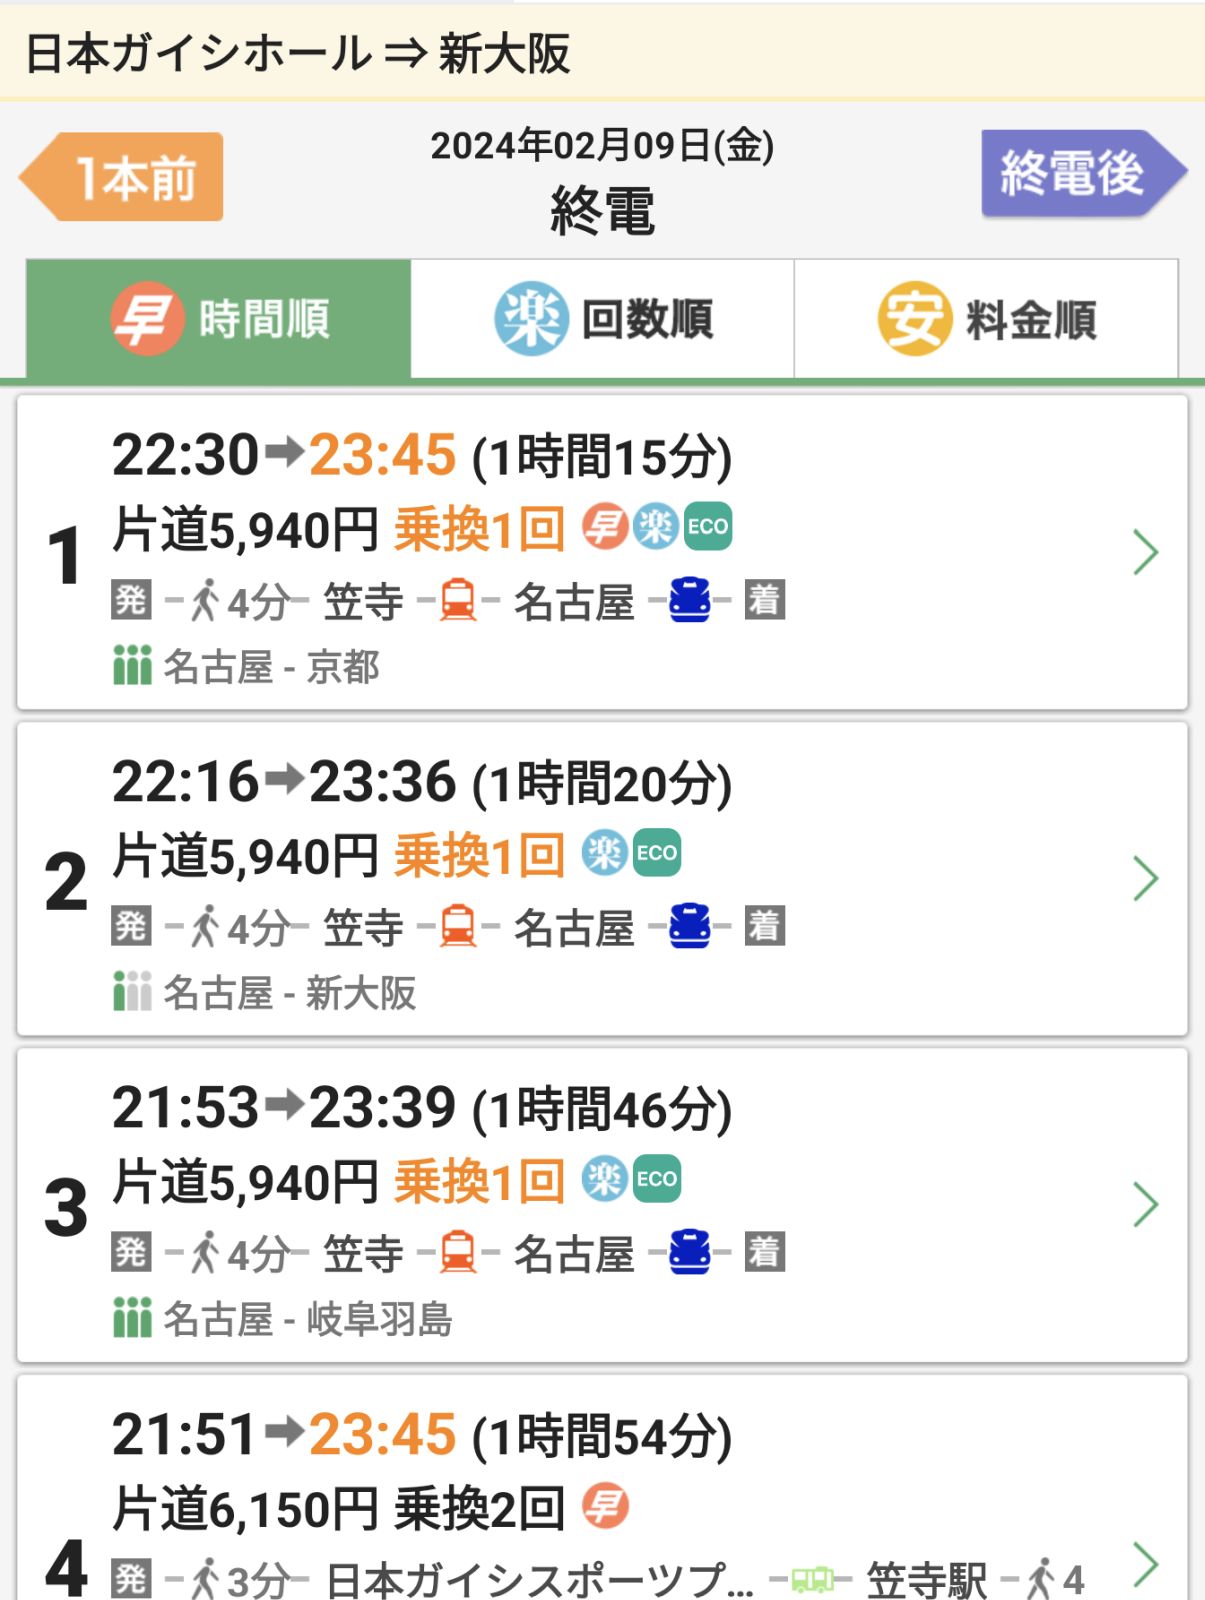Open the 21:53→23:39 route card

coord(602,1205)
